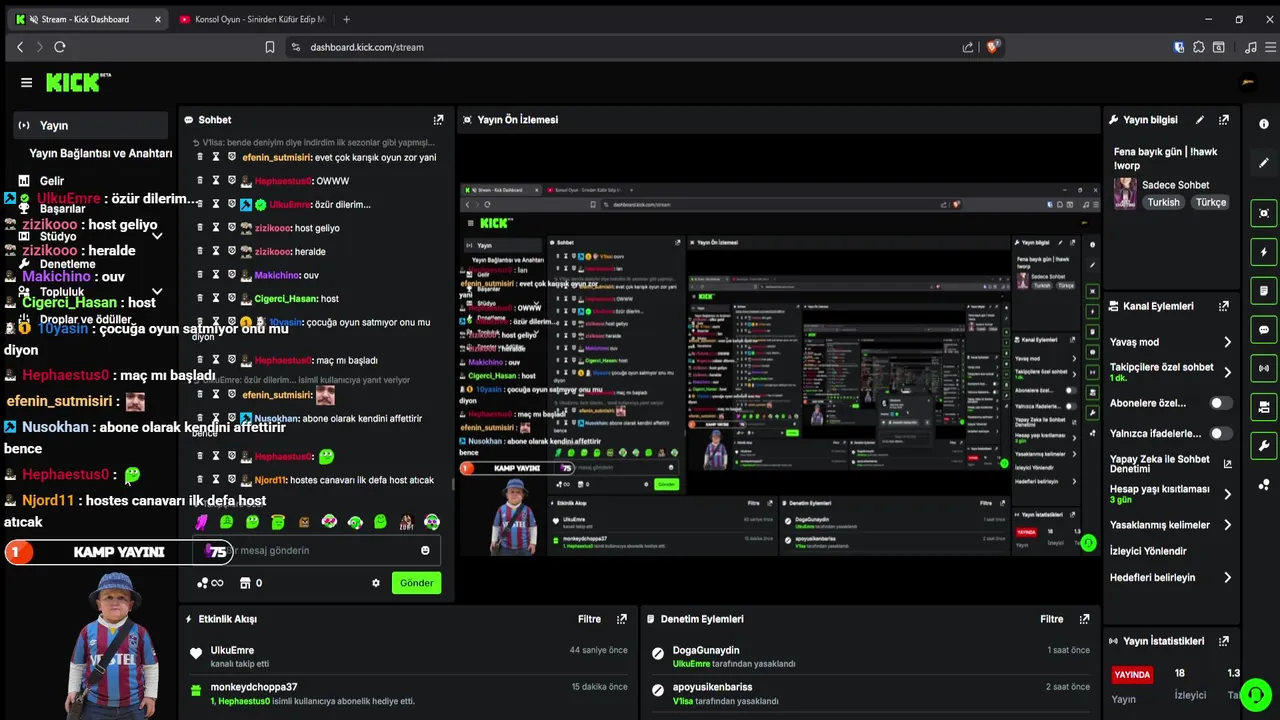Toggle the lightning bolt panel icon
Image resolution: width=1280 pixels, height=720 pixels.
1264,253
